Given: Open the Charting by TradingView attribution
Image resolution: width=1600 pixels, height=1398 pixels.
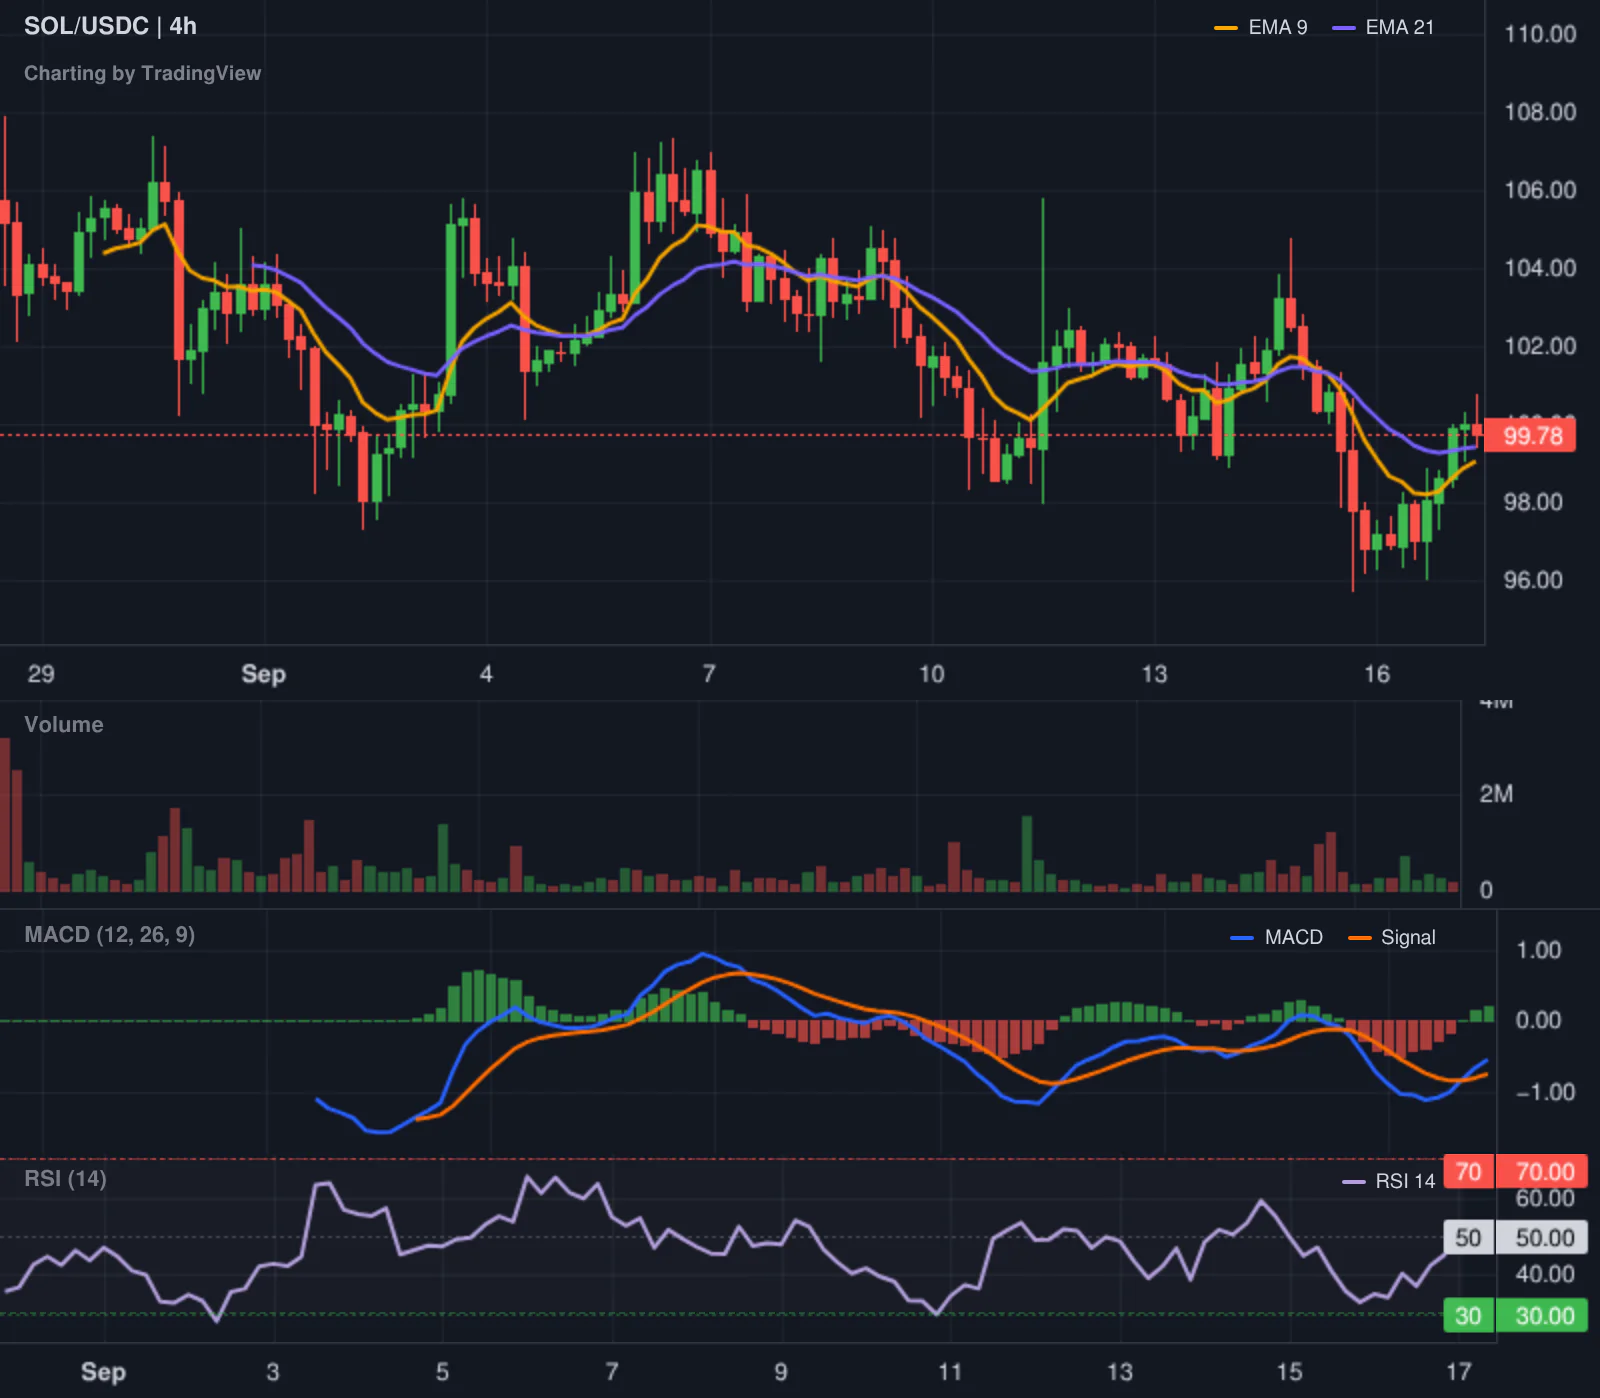Looking at the screenshot, I should (142, 73).
